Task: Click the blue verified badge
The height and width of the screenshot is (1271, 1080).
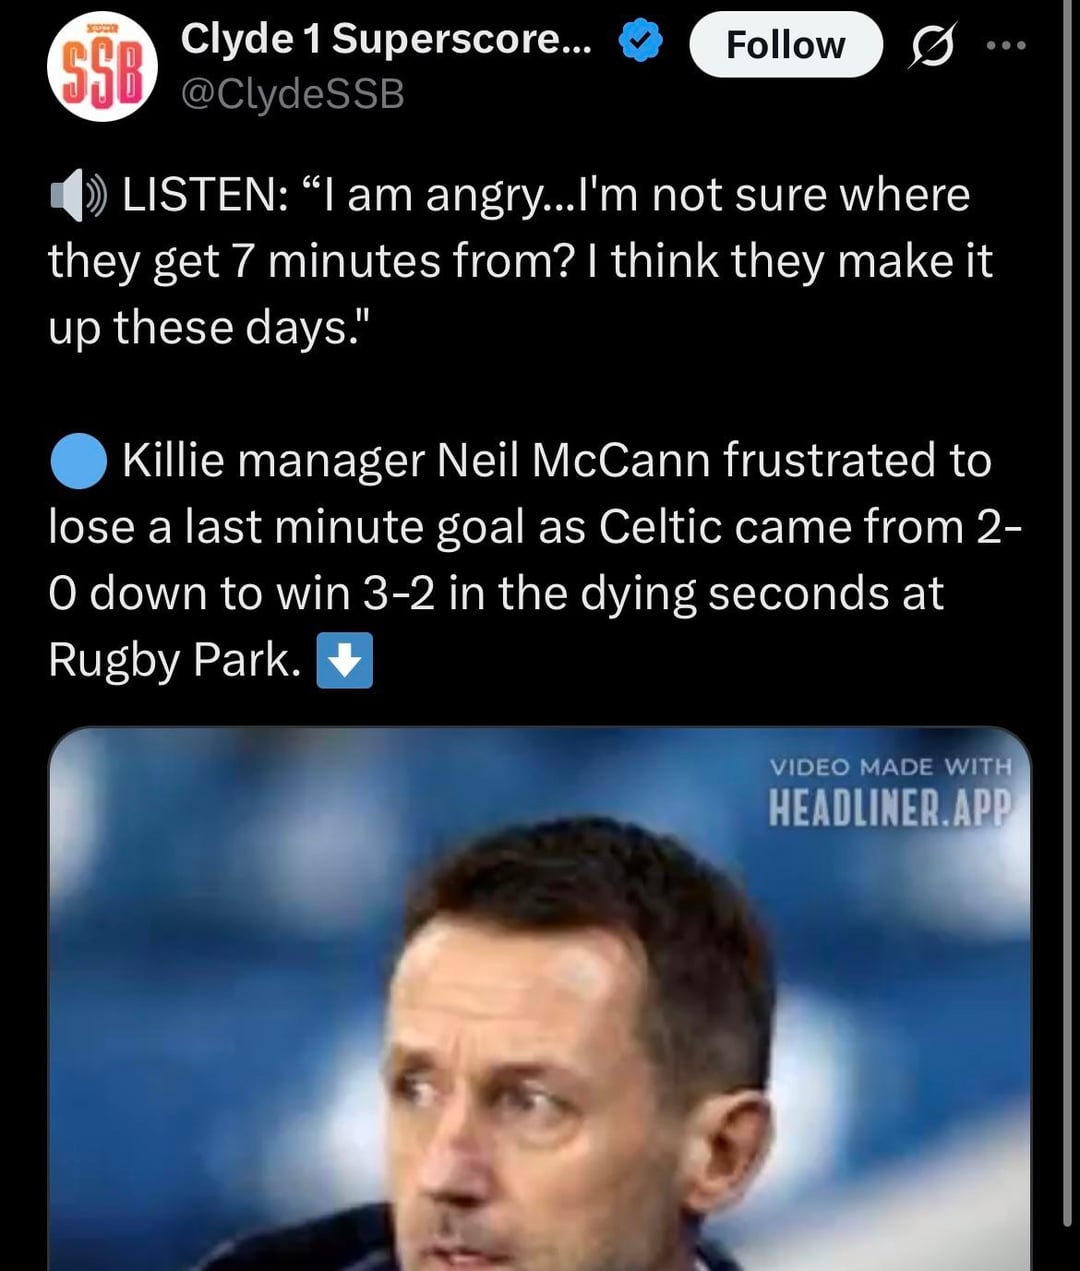Action: (x=640, y=41)
